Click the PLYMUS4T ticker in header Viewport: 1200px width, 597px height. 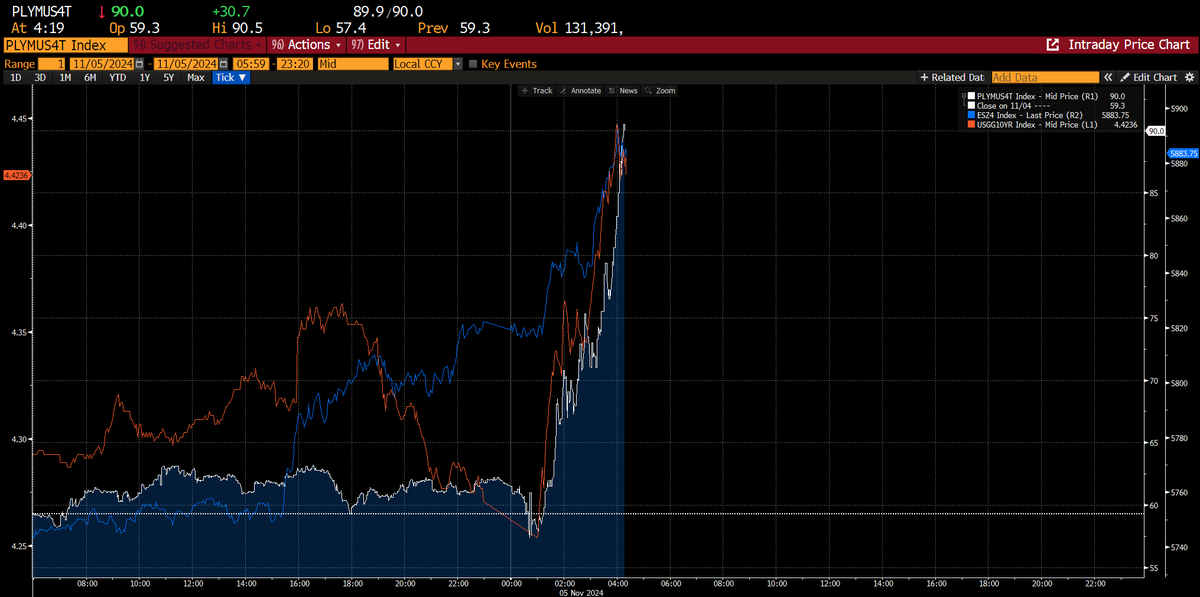[43, 11]
